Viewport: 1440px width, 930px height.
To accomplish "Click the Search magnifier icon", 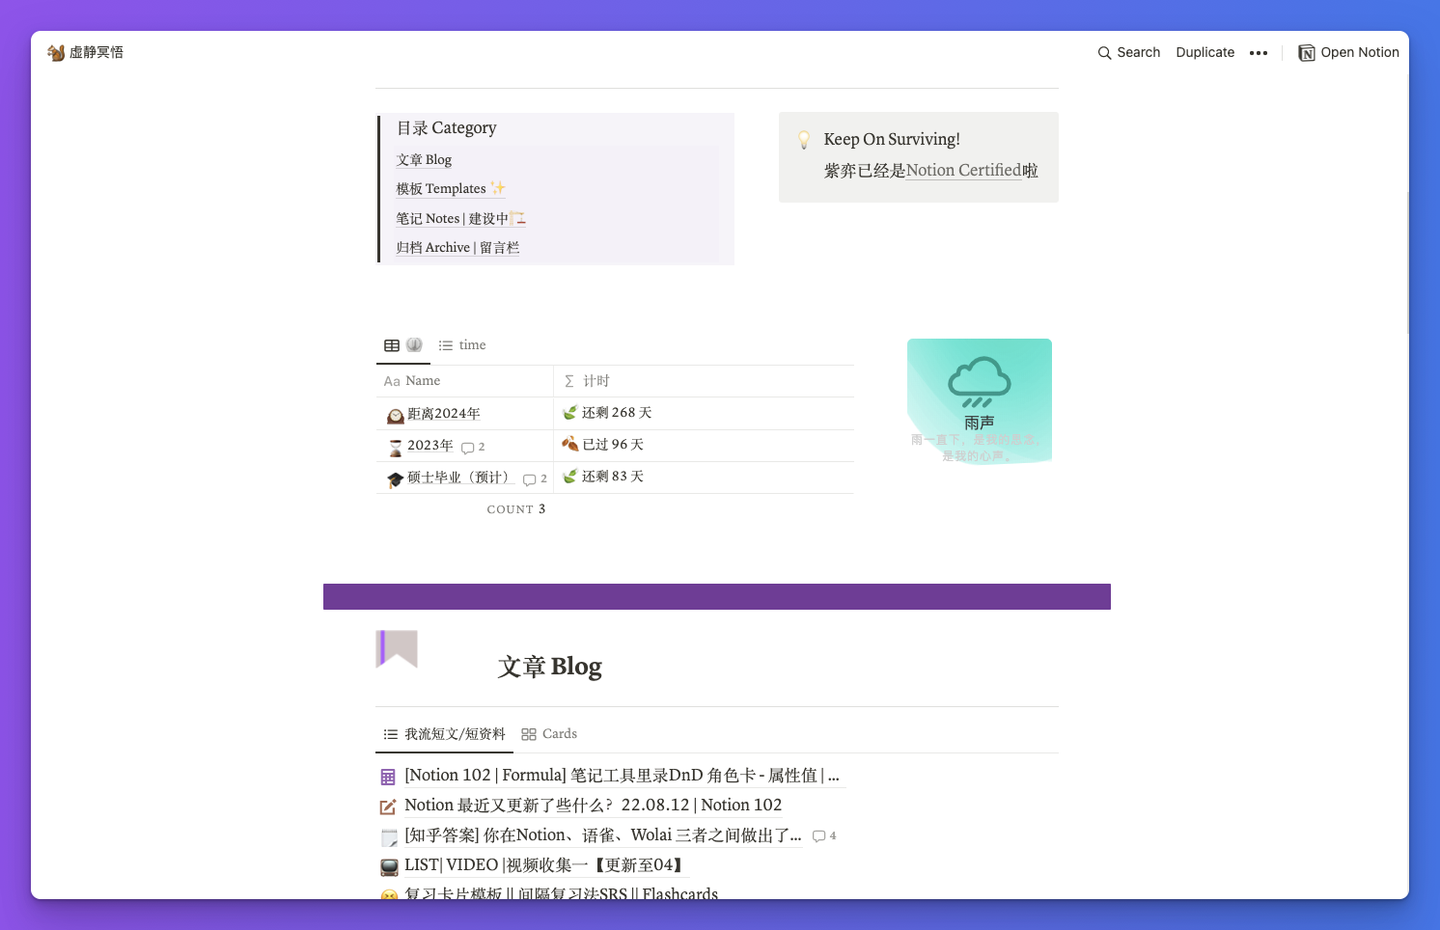I will point(1104,52).
